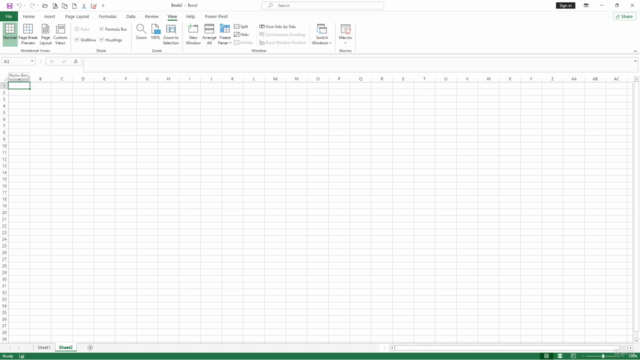Click the zoom slider handle in status bar

603,356
